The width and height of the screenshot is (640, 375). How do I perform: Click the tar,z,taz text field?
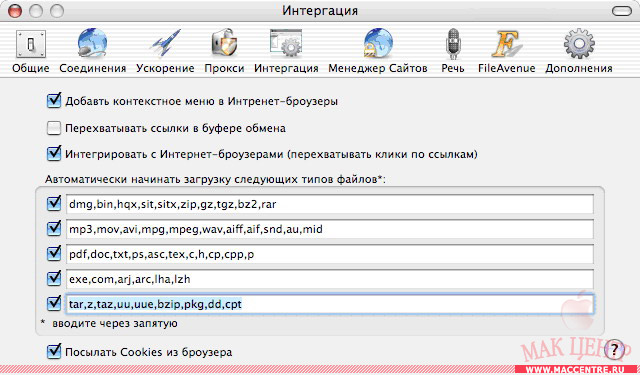[330, 304]
